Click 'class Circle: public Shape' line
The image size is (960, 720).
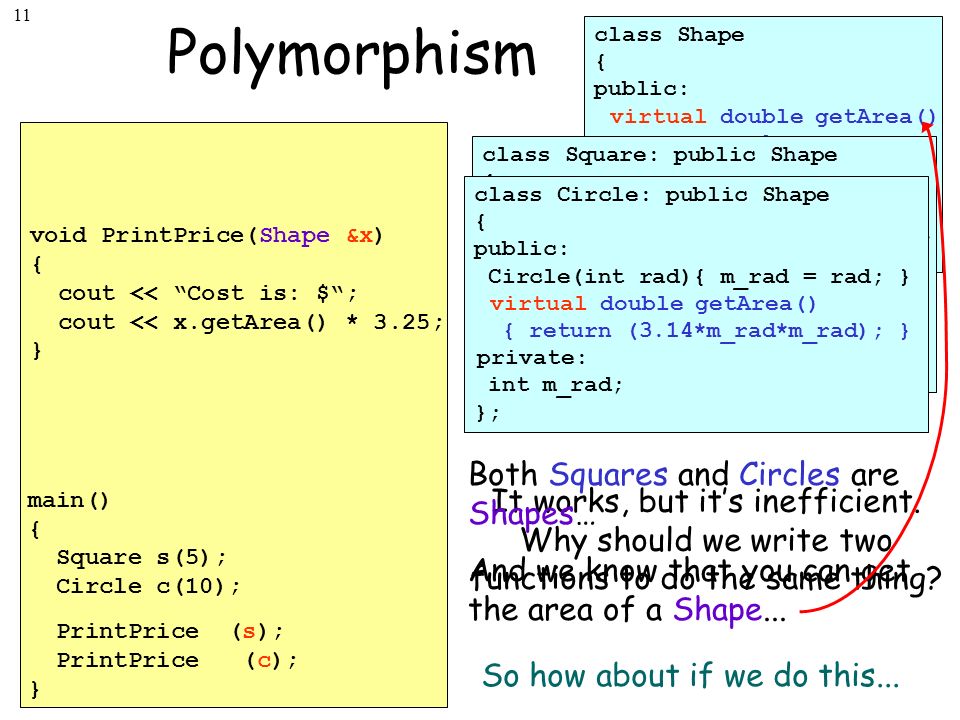651,195
